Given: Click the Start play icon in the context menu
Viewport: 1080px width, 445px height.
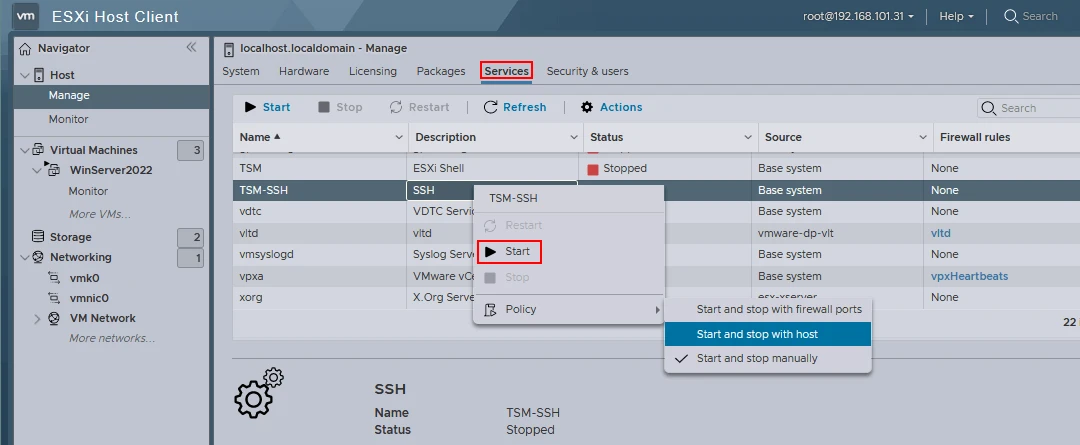Looking at the screenshot, I should (x=490, y=251).
